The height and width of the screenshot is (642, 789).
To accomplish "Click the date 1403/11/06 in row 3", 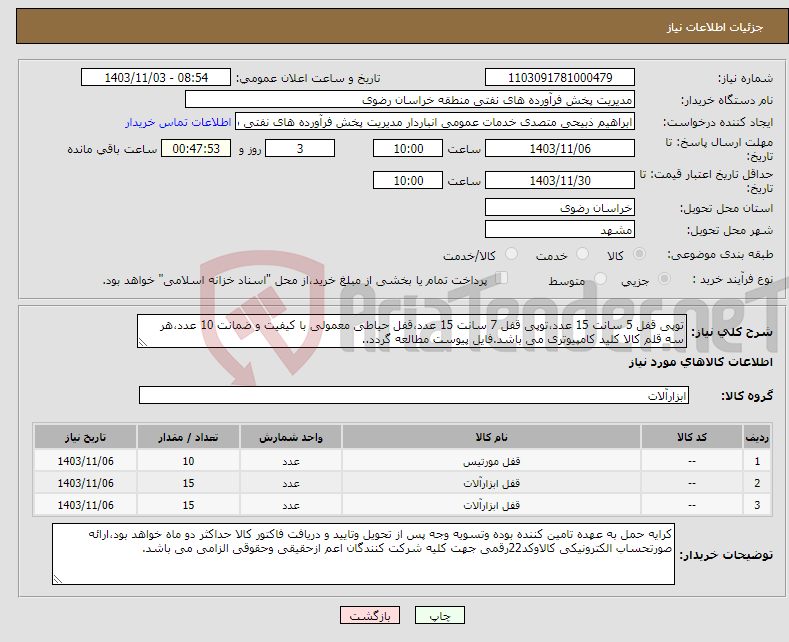I will click(x=86, y=505).
